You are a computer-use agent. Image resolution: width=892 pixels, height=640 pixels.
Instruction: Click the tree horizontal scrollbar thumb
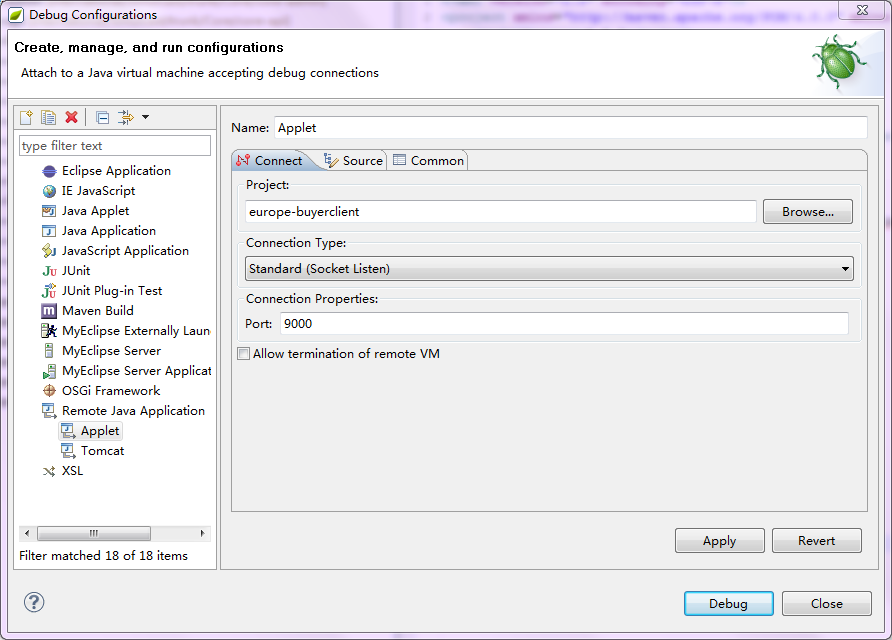point(94,533)
